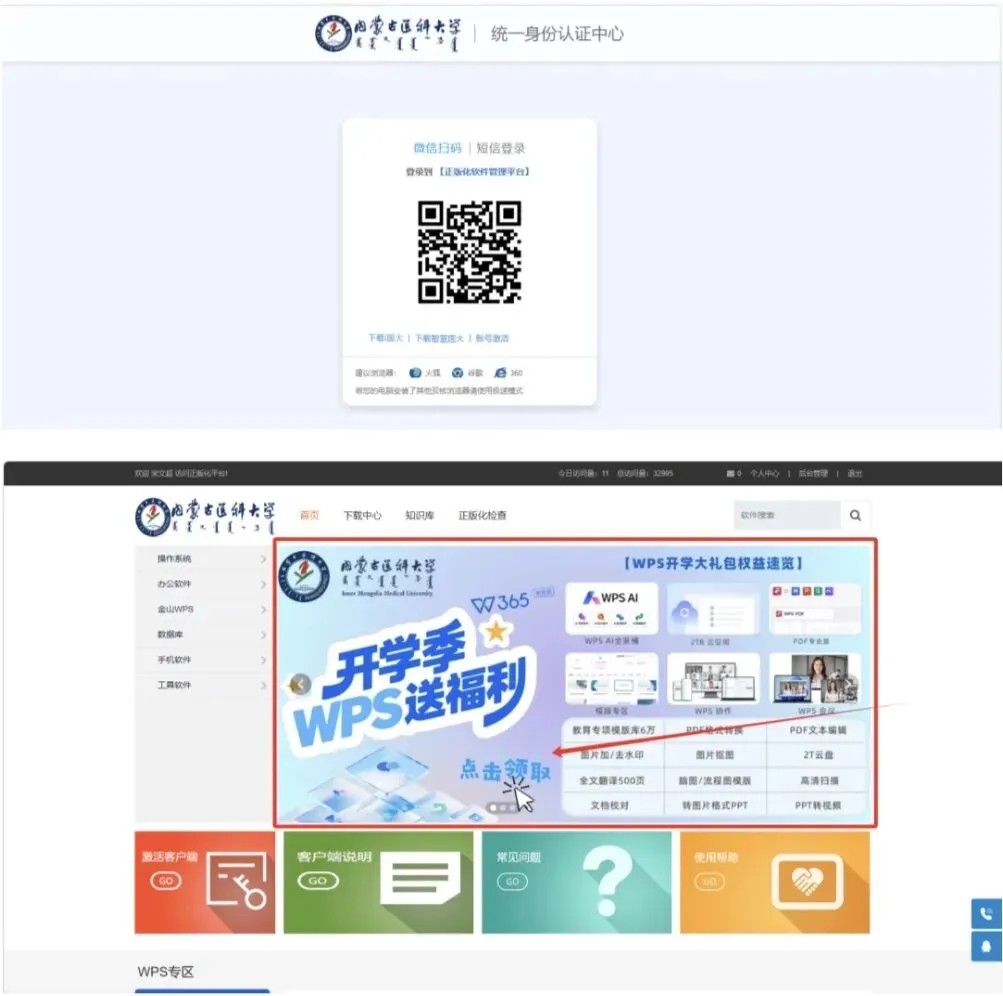Click the Chrome (谷歌) browser icon
The height and width of the screenshot is (996, 1003).
coord(457,372)
